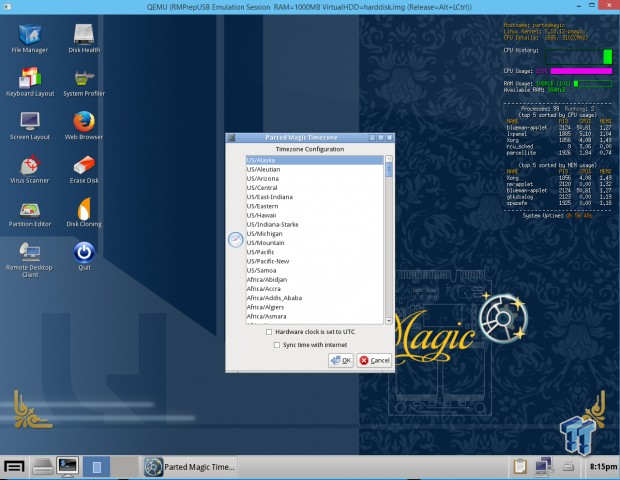This screenshot has width=620, height=480.
Task: Switch to the second workspace in the pager
Action: tap(124, 467)
